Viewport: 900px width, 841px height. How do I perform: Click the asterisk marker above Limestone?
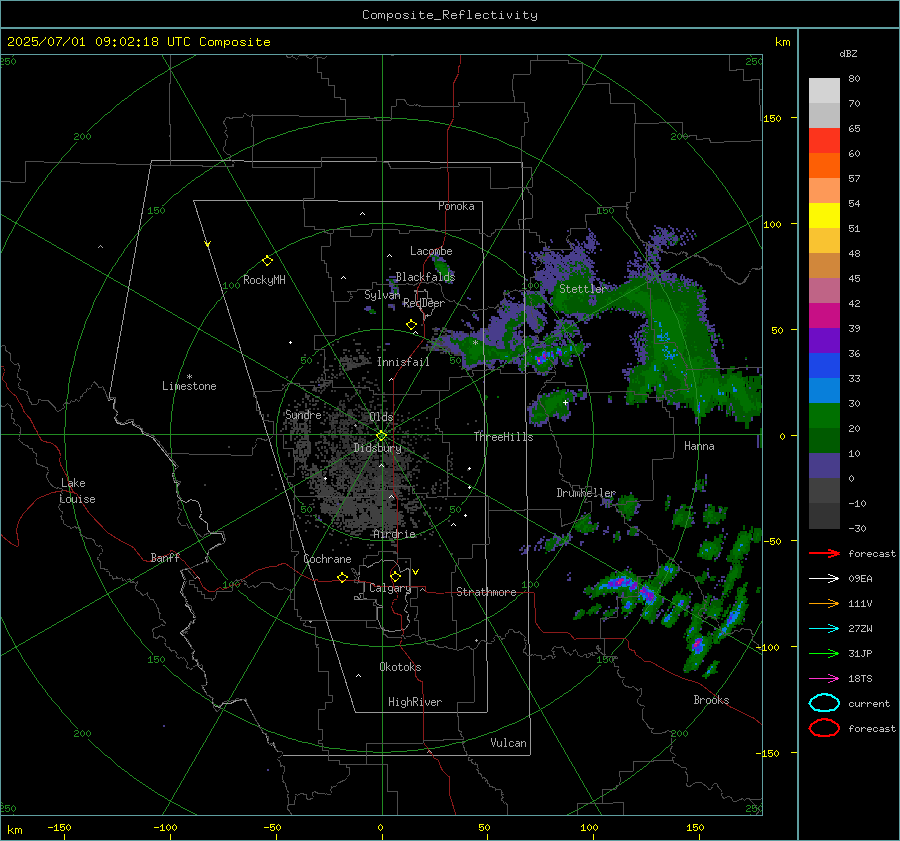point(189,377)
